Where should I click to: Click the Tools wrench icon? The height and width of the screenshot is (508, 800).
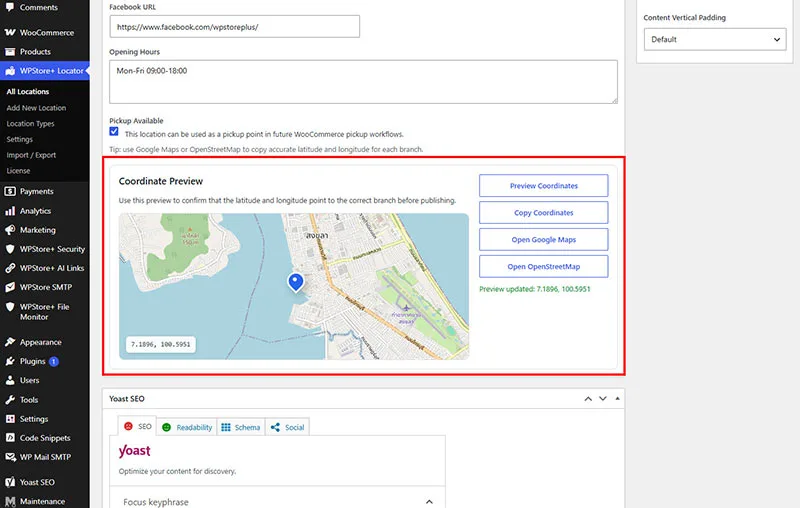click(x=10, y=400)
